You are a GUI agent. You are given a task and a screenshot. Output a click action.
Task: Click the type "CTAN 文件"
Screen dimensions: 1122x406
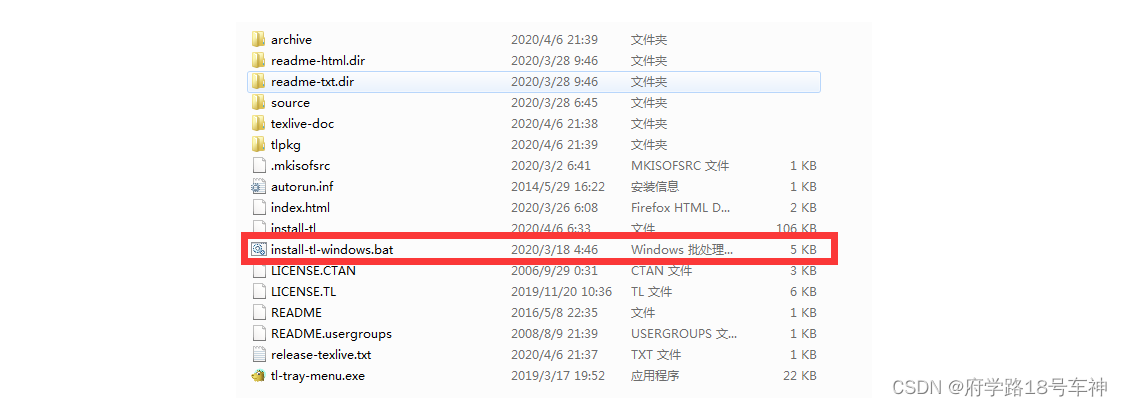tap(661, 271)
